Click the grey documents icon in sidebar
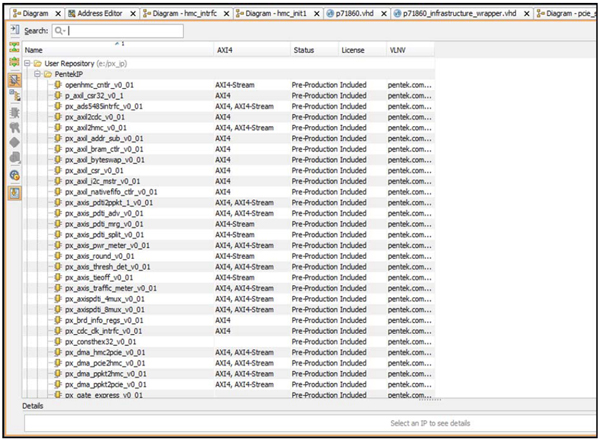Viewport: 600px width, 440px height. (15, 157)
